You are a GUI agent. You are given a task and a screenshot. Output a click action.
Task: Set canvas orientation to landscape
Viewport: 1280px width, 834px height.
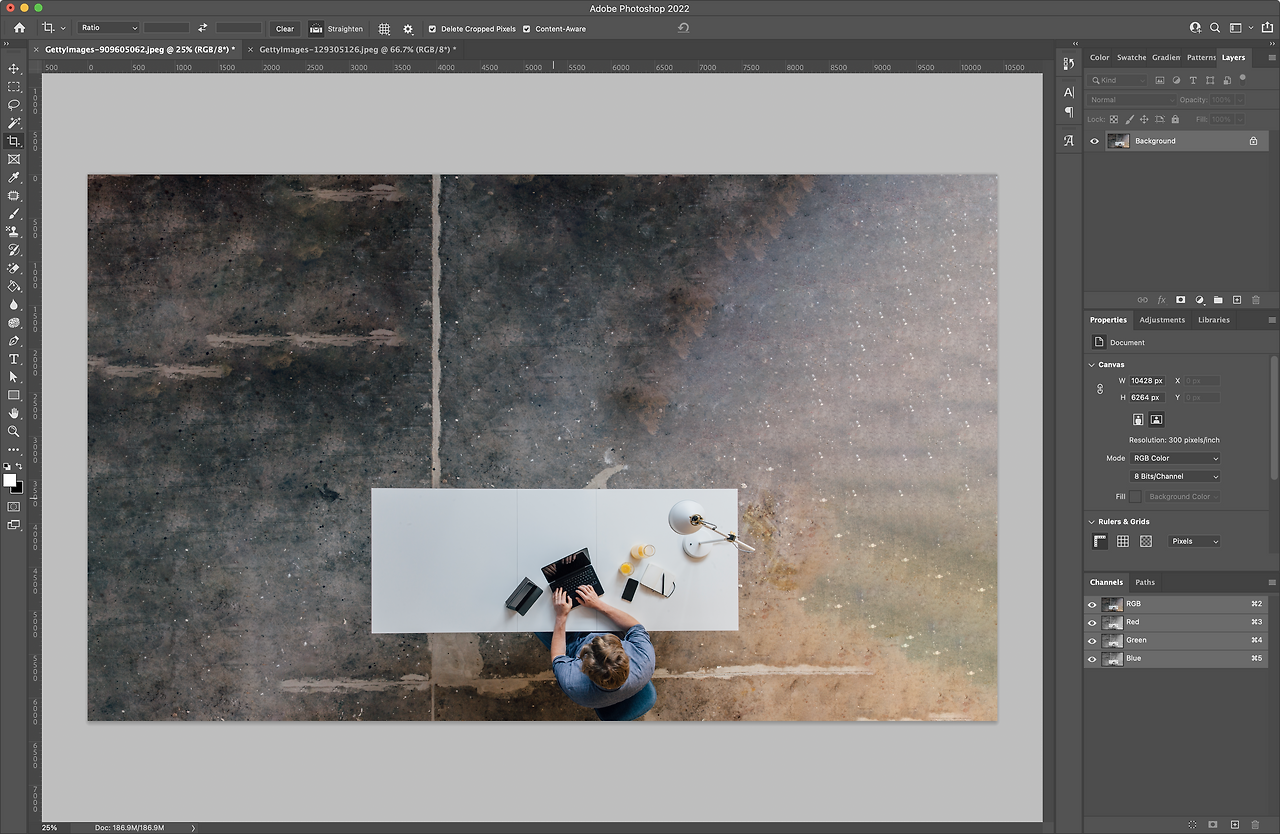[1156, 420]
